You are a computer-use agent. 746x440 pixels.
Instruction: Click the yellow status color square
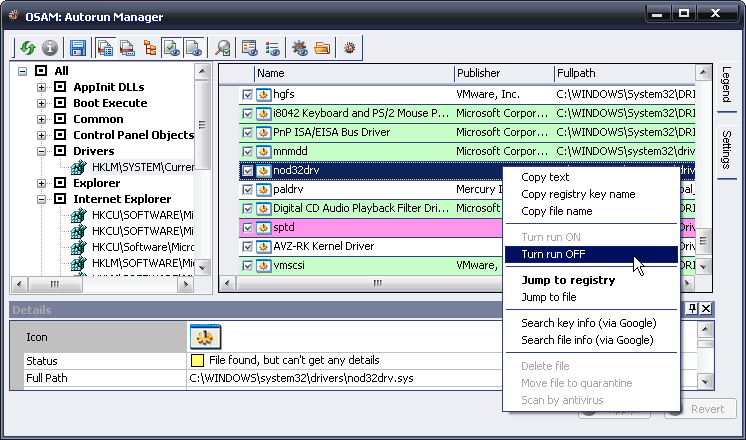(x=197, y=361)
